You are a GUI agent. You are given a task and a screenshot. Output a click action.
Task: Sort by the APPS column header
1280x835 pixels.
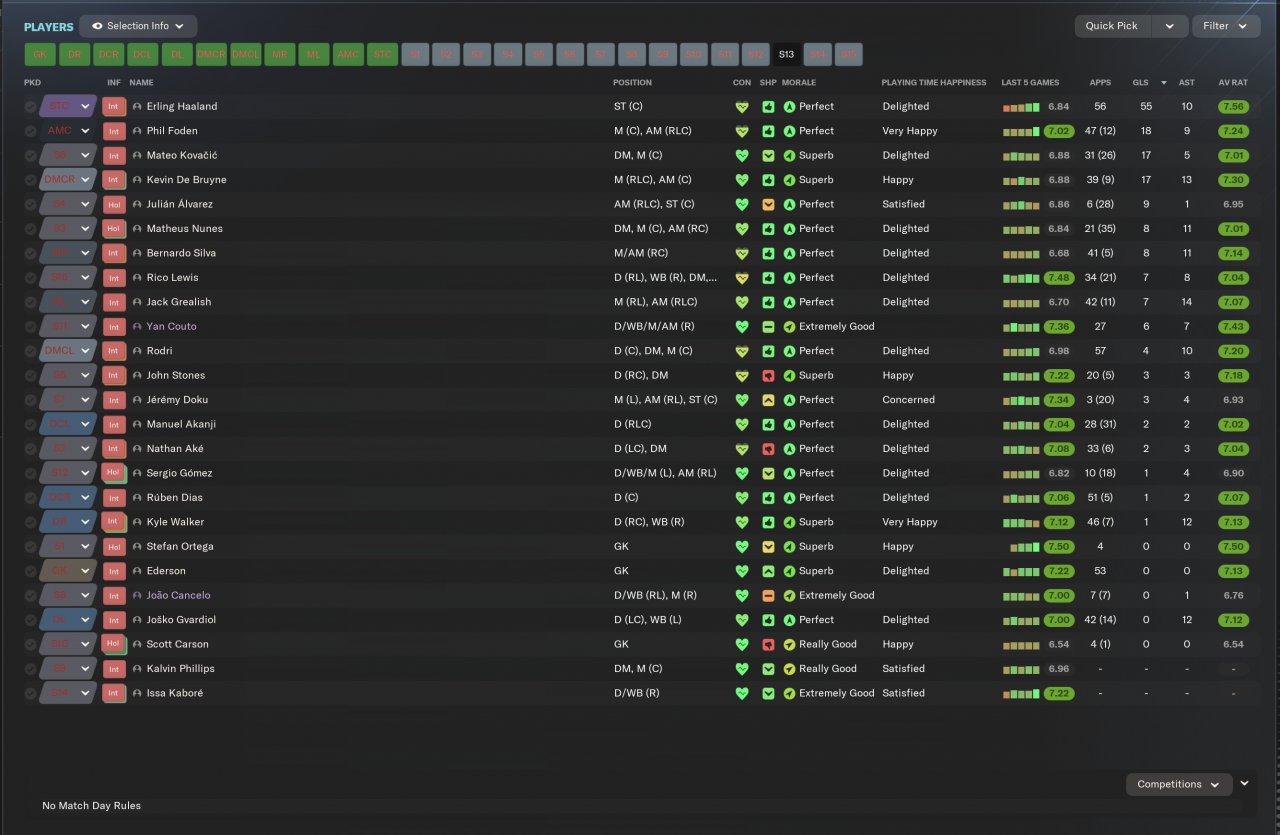pyautogui.click(x=1100, y=83)
